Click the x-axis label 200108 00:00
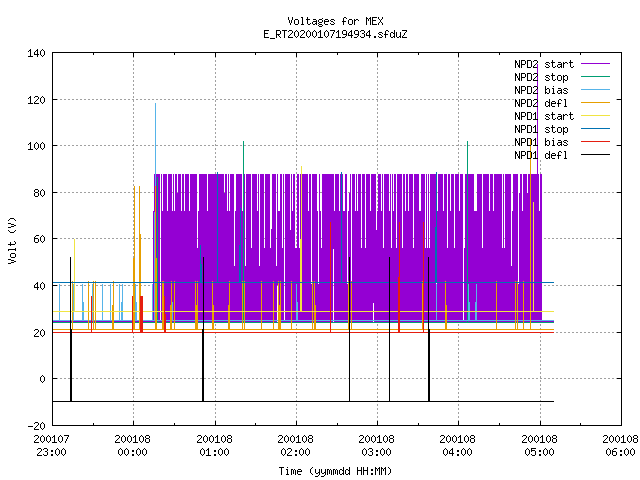 pyautogui.click(x=133, y=446)
